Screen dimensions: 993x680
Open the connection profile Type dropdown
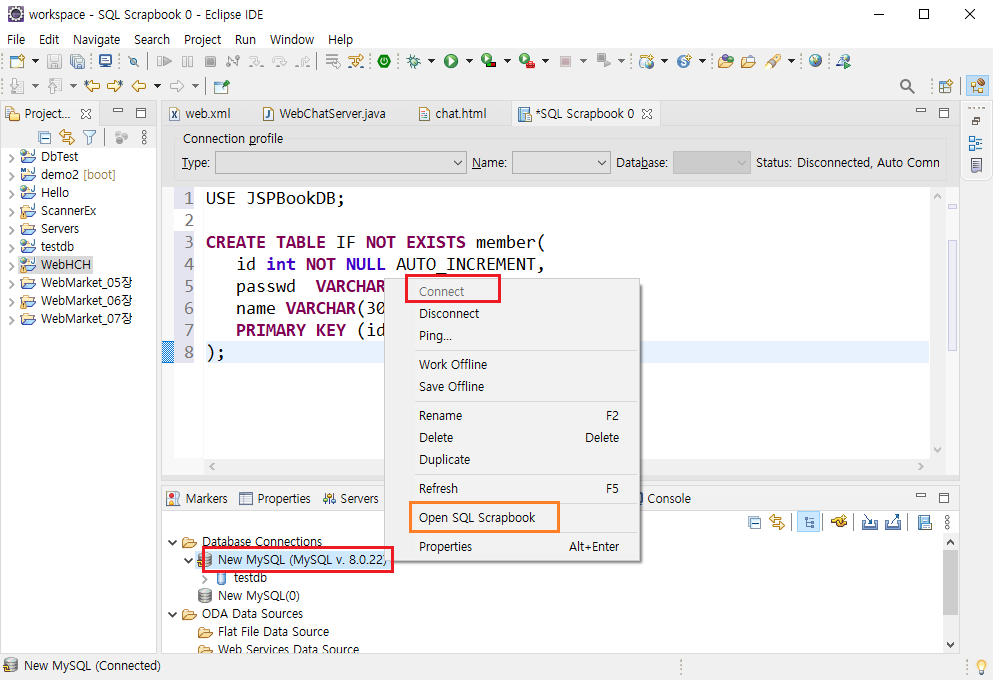tap(340, 162)
